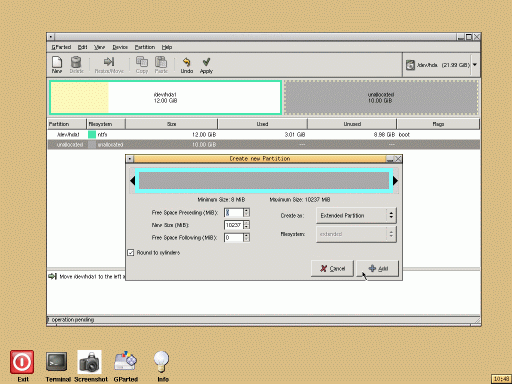The image size is (512, 384).
Task: Click the Free Space Following spinner arrows
Action: [x=247, y=237]
